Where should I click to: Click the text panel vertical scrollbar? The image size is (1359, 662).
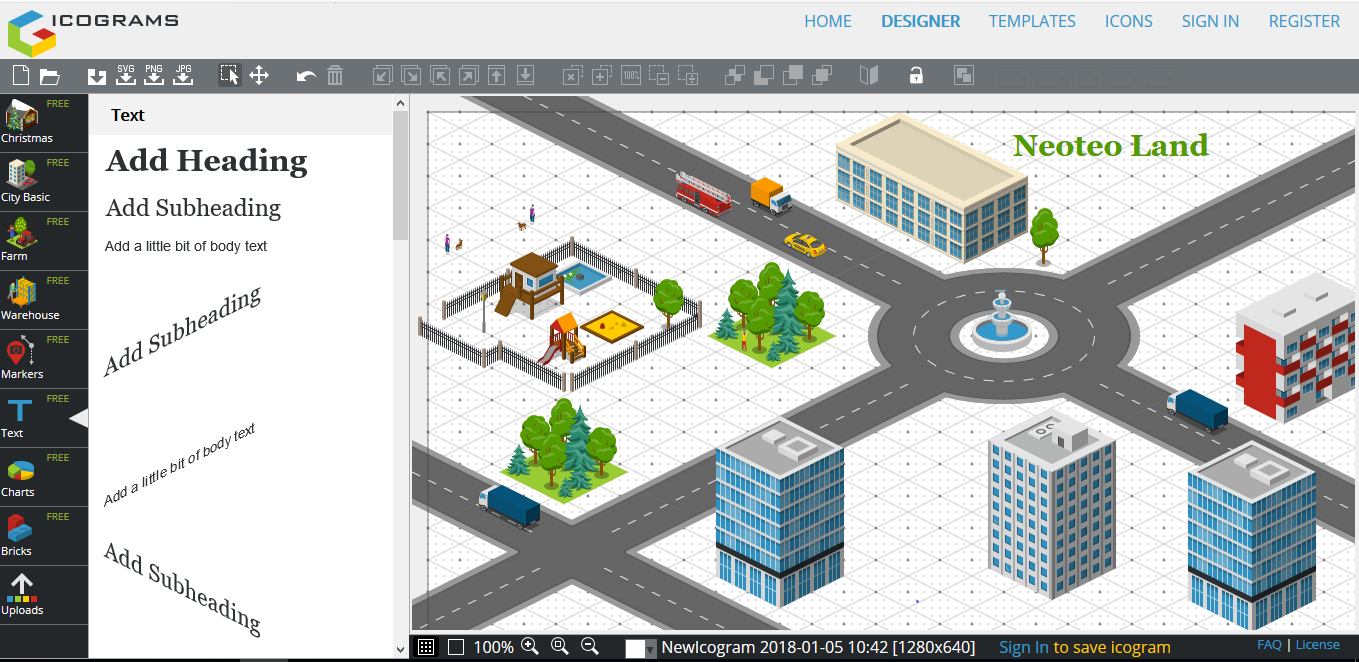point(400,176)
